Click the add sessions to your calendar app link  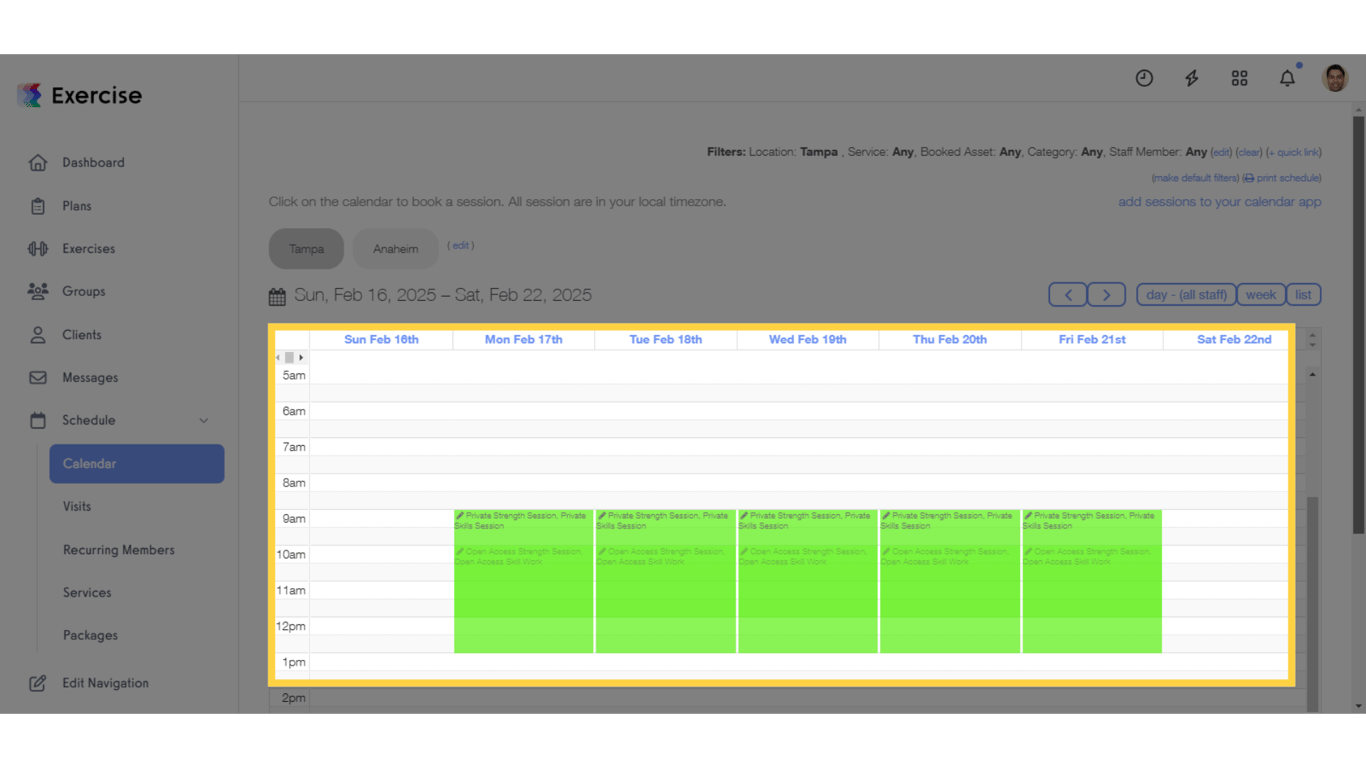(x=1220, y=201)
